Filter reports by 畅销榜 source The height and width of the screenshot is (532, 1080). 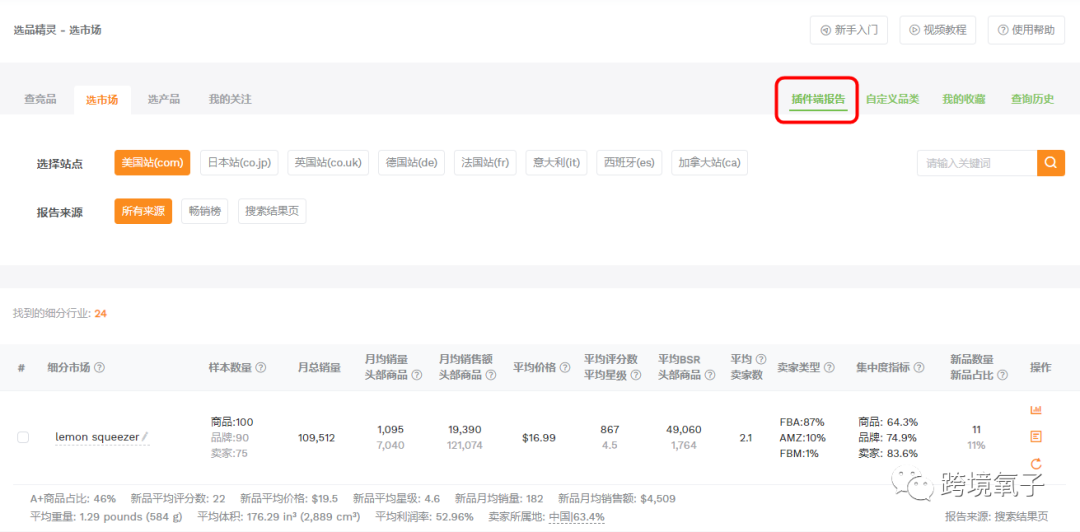(205, 212)
